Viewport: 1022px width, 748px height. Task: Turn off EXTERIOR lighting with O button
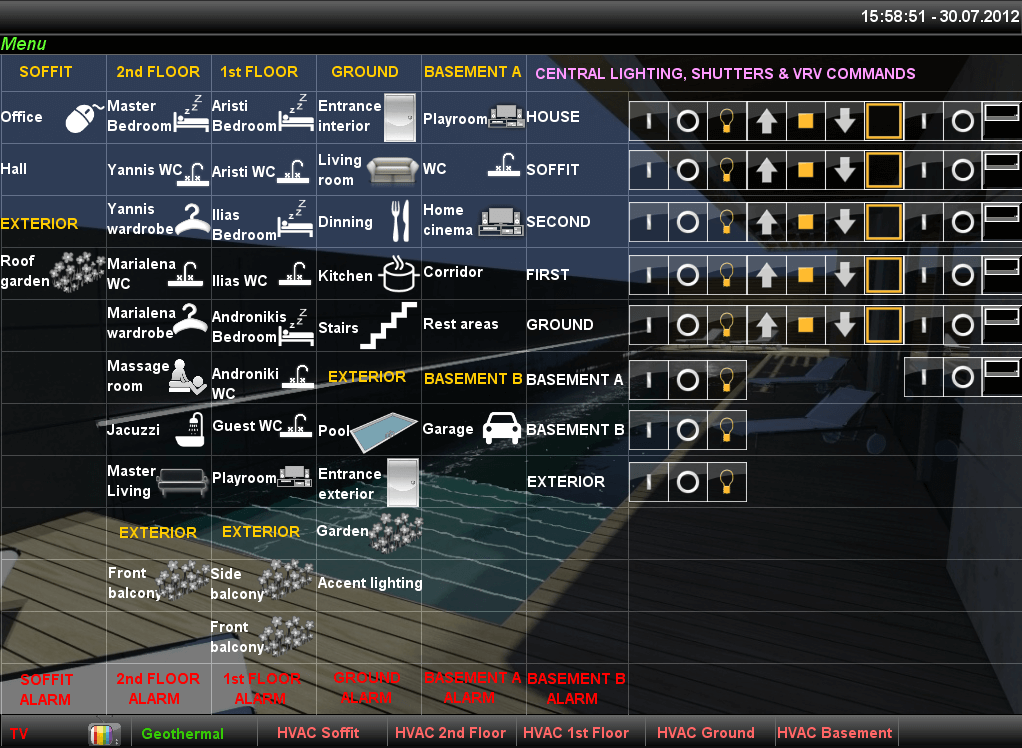coord(687,482)
